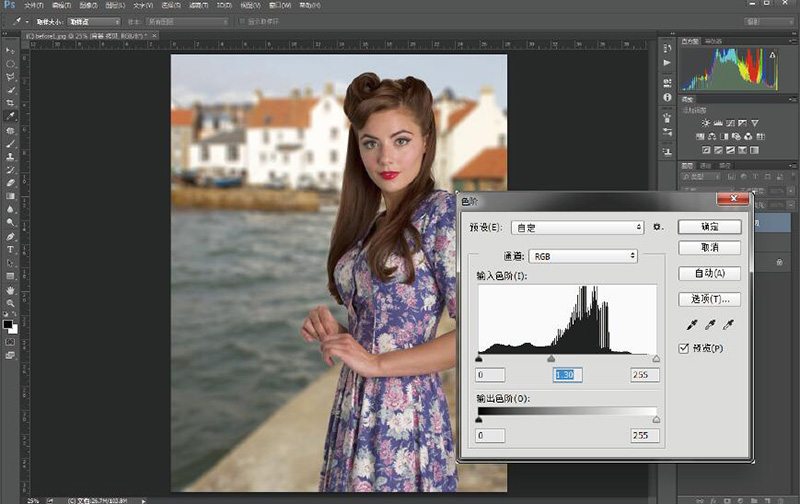The image size is (800, 504).
Task: Pick the gray point eyedropper in Levels
Action: (709, 325)
